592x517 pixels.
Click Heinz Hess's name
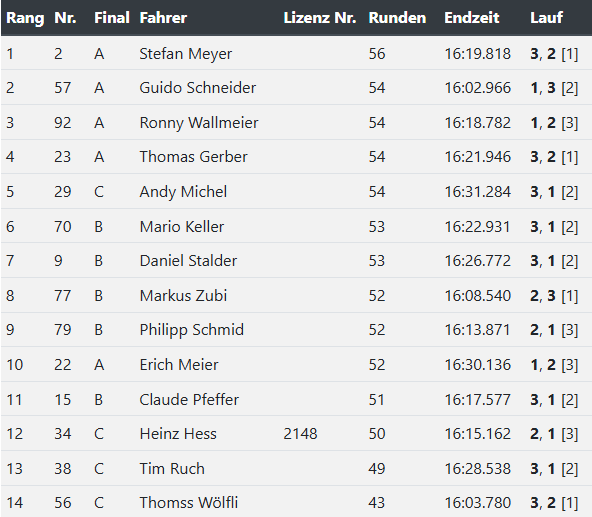pyautogui.click(x=178, y=434)
